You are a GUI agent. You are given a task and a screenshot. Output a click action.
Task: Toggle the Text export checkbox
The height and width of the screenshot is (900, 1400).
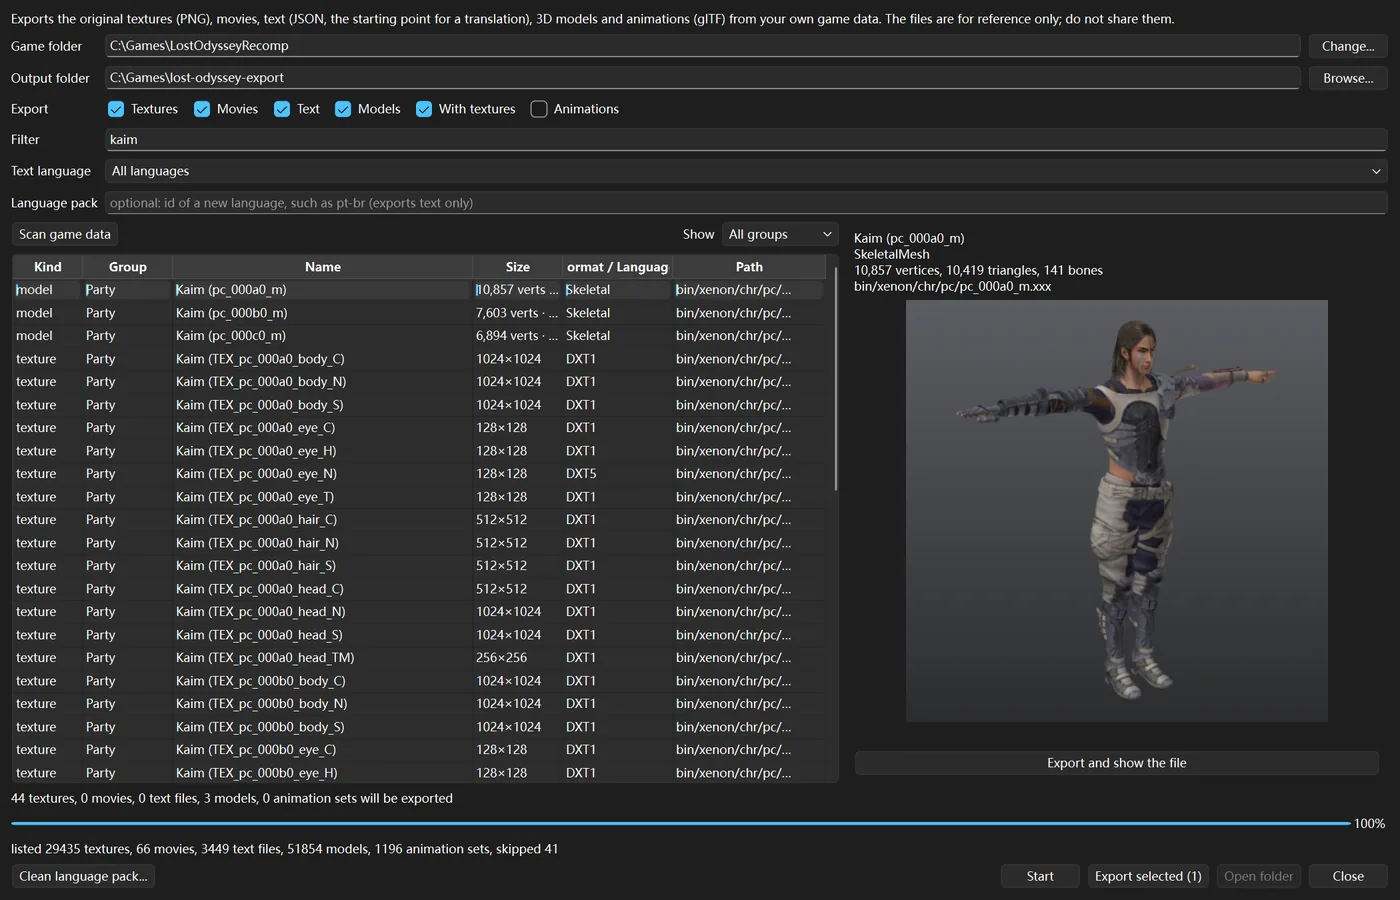pyautogui.click(x=282, y=109)
